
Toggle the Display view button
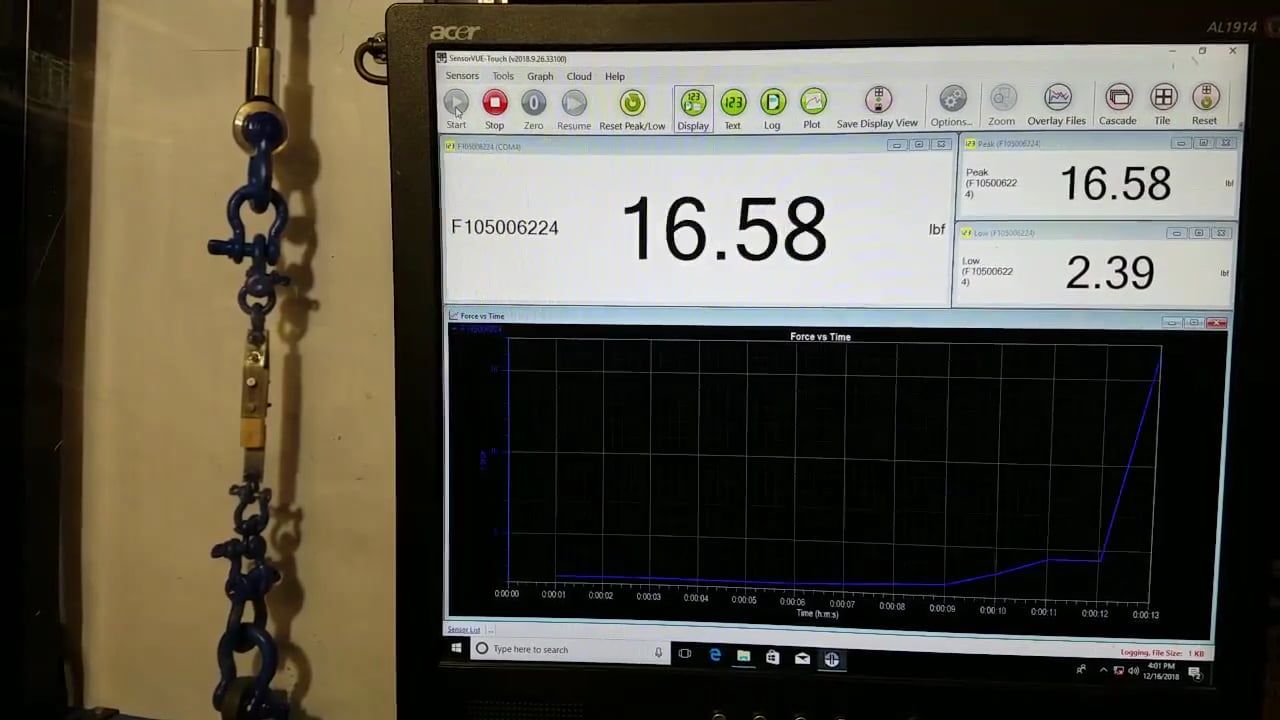[x=693, y=109]
